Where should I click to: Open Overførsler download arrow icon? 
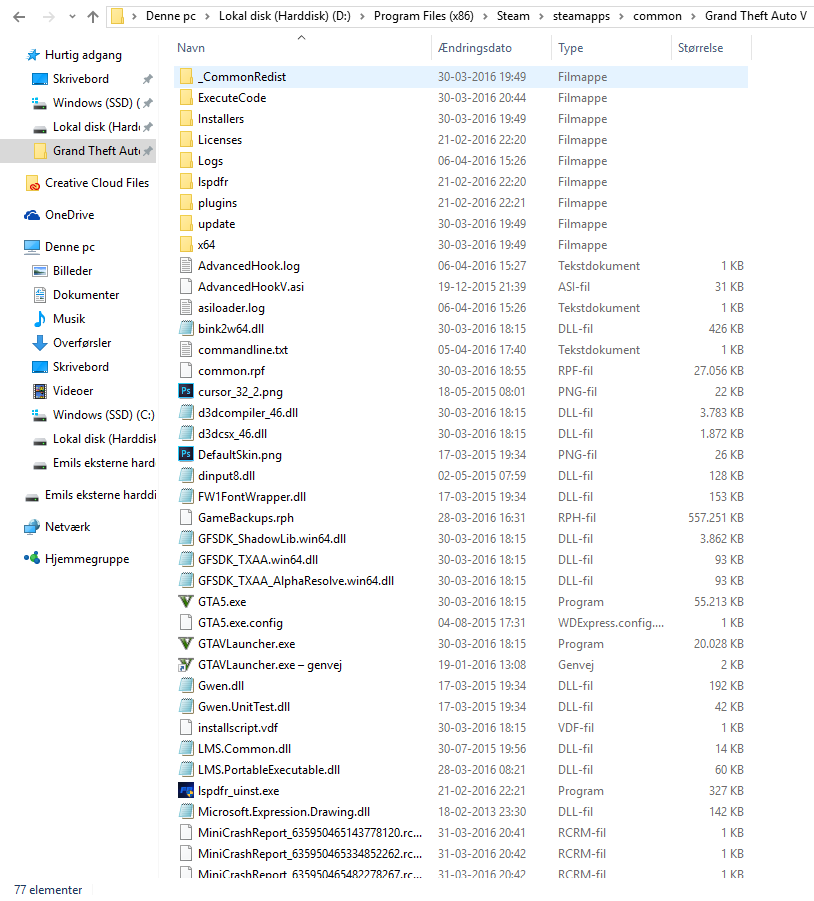coord(40,343)
